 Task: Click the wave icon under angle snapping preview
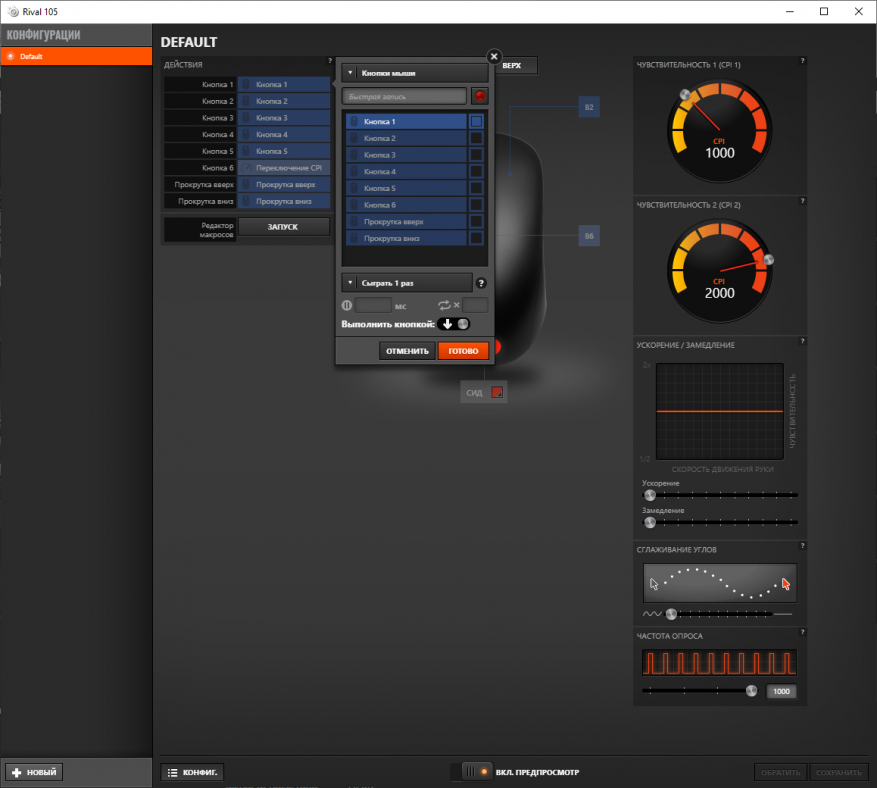pyautogui.click(x=652, y=614)
